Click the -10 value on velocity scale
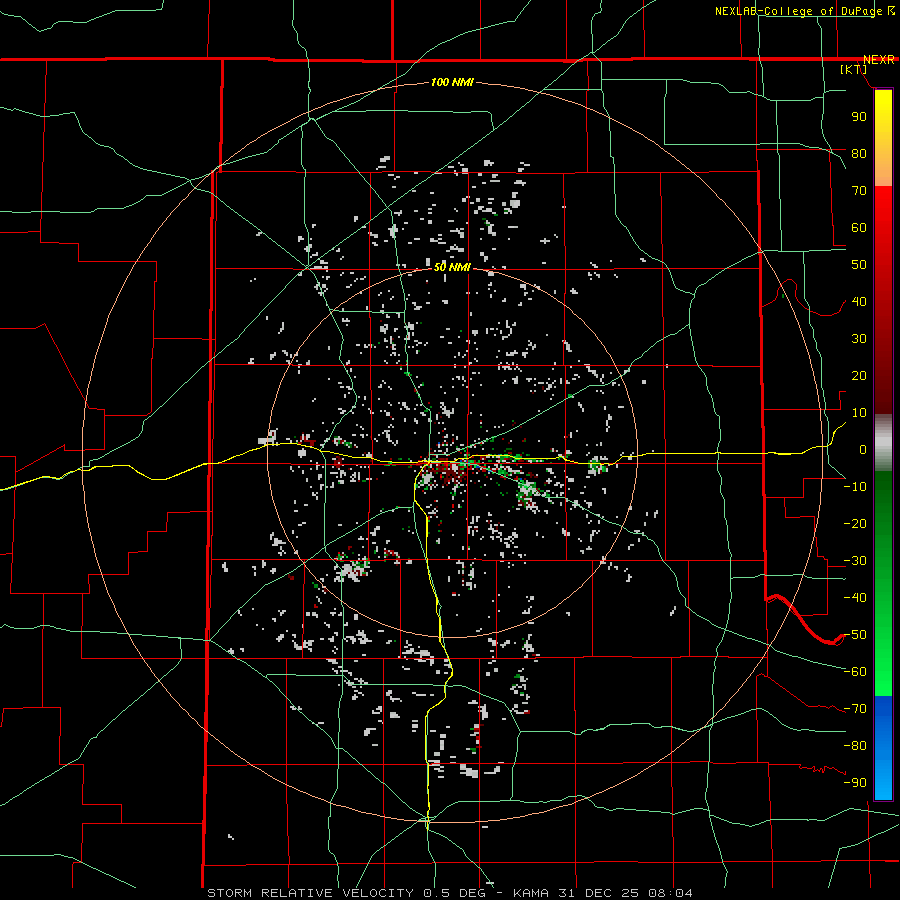Screen dimensions: 900x900 coord(855,487)
